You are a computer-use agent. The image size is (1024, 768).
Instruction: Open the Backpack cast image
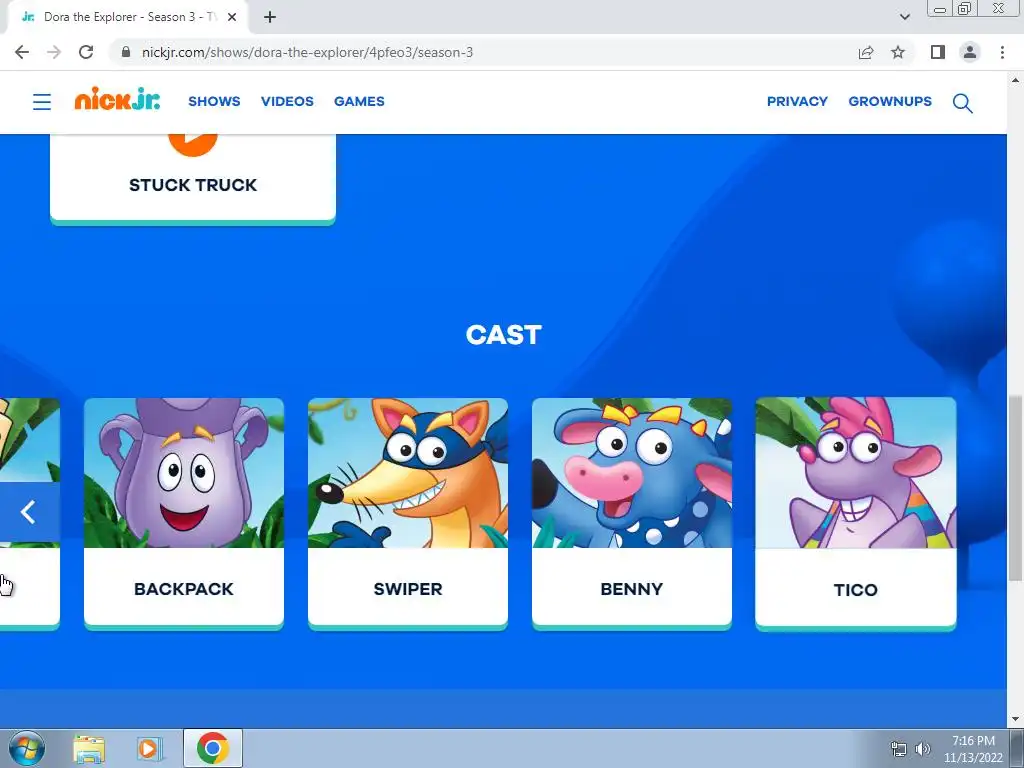pos(184,473)
